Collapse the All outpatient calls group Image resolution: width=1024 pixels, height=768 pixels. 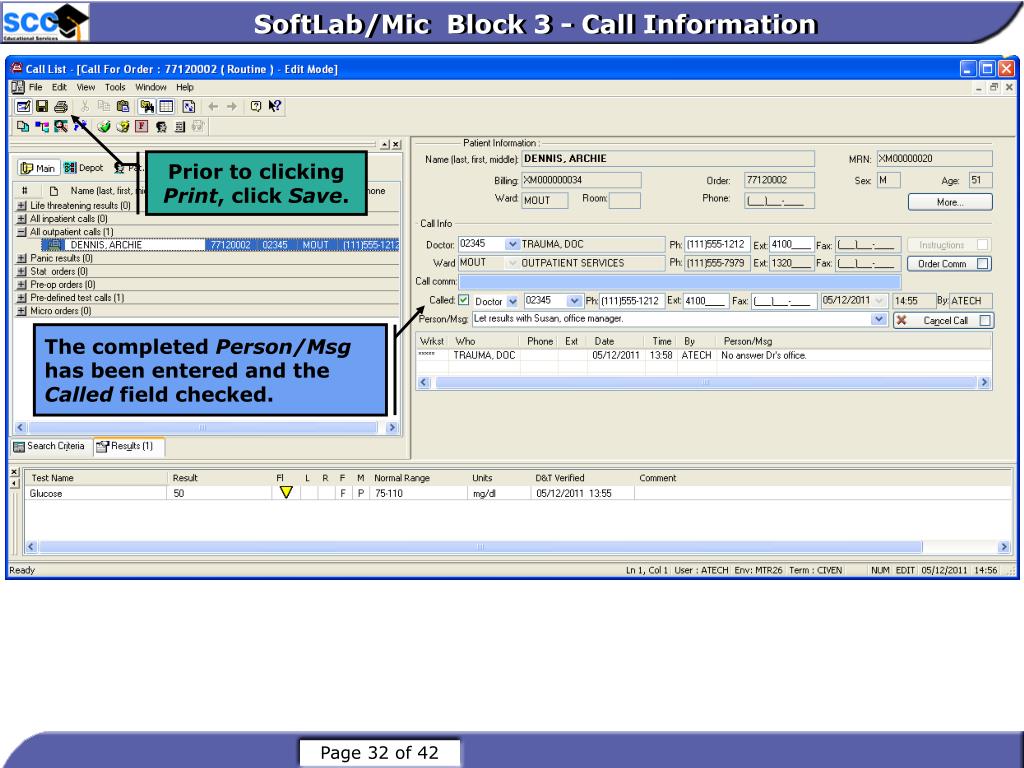point(22,232)
